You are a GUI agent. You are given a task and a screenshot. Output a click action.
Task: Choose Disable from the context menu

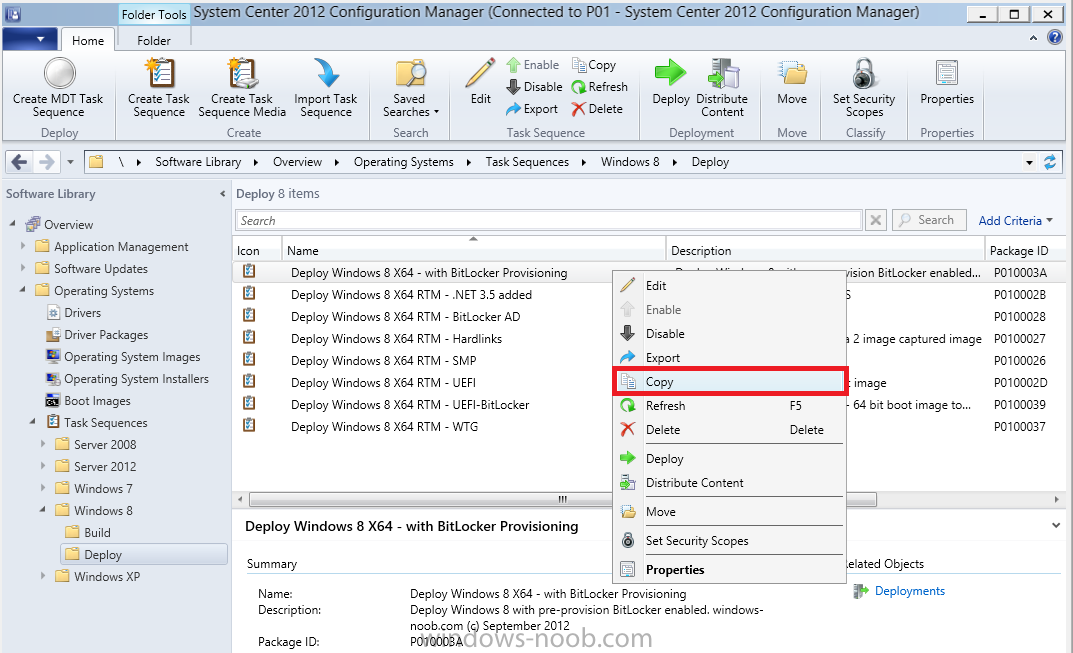729,333
